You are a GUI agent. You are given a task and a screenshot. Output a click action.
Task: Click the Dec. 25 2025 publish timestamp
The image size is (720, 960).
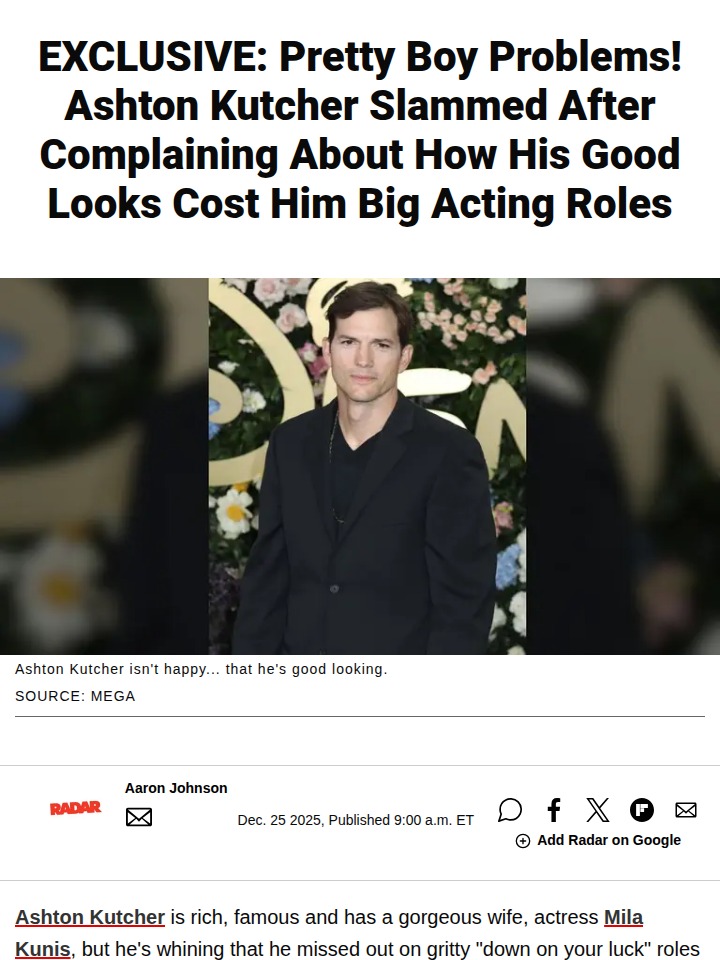coord(355,820)
